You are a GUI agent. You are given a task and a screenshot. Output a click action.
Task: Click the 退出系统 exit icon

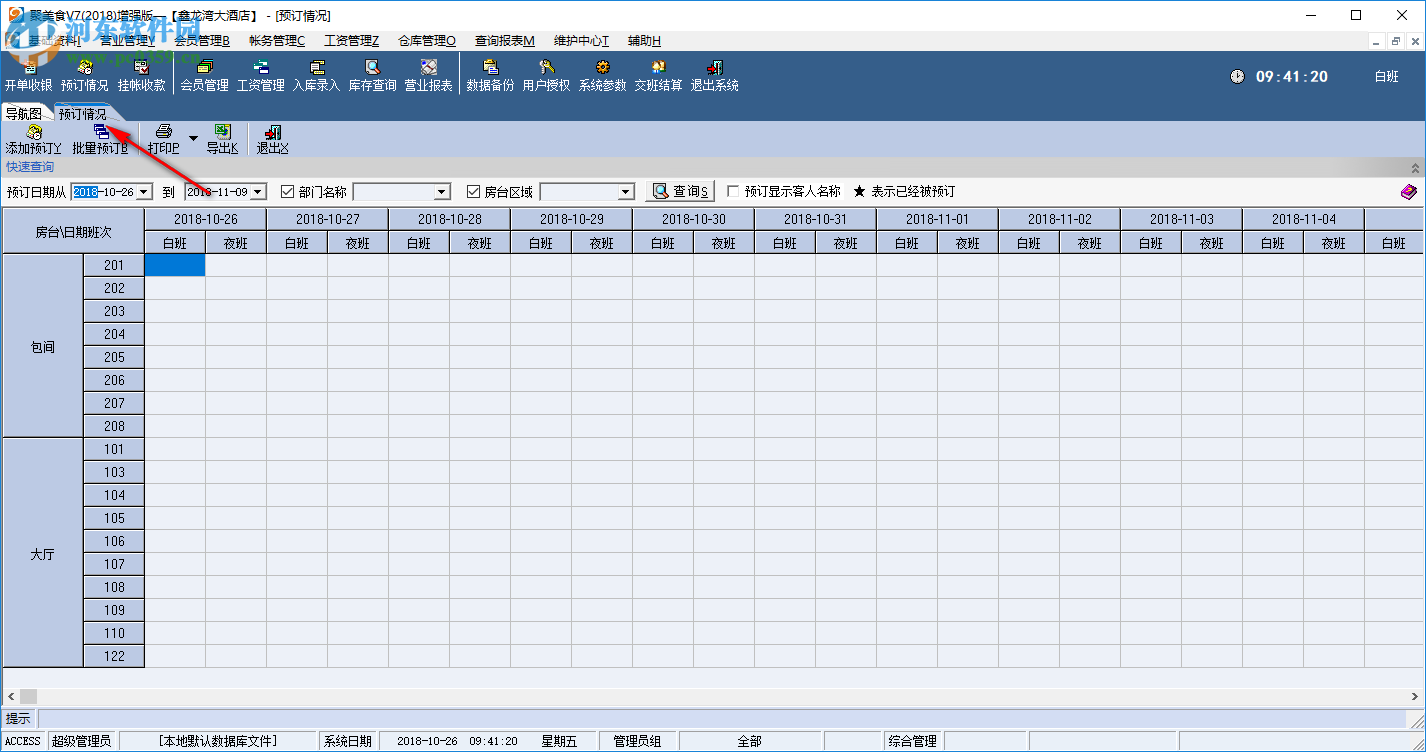point(714,76)
